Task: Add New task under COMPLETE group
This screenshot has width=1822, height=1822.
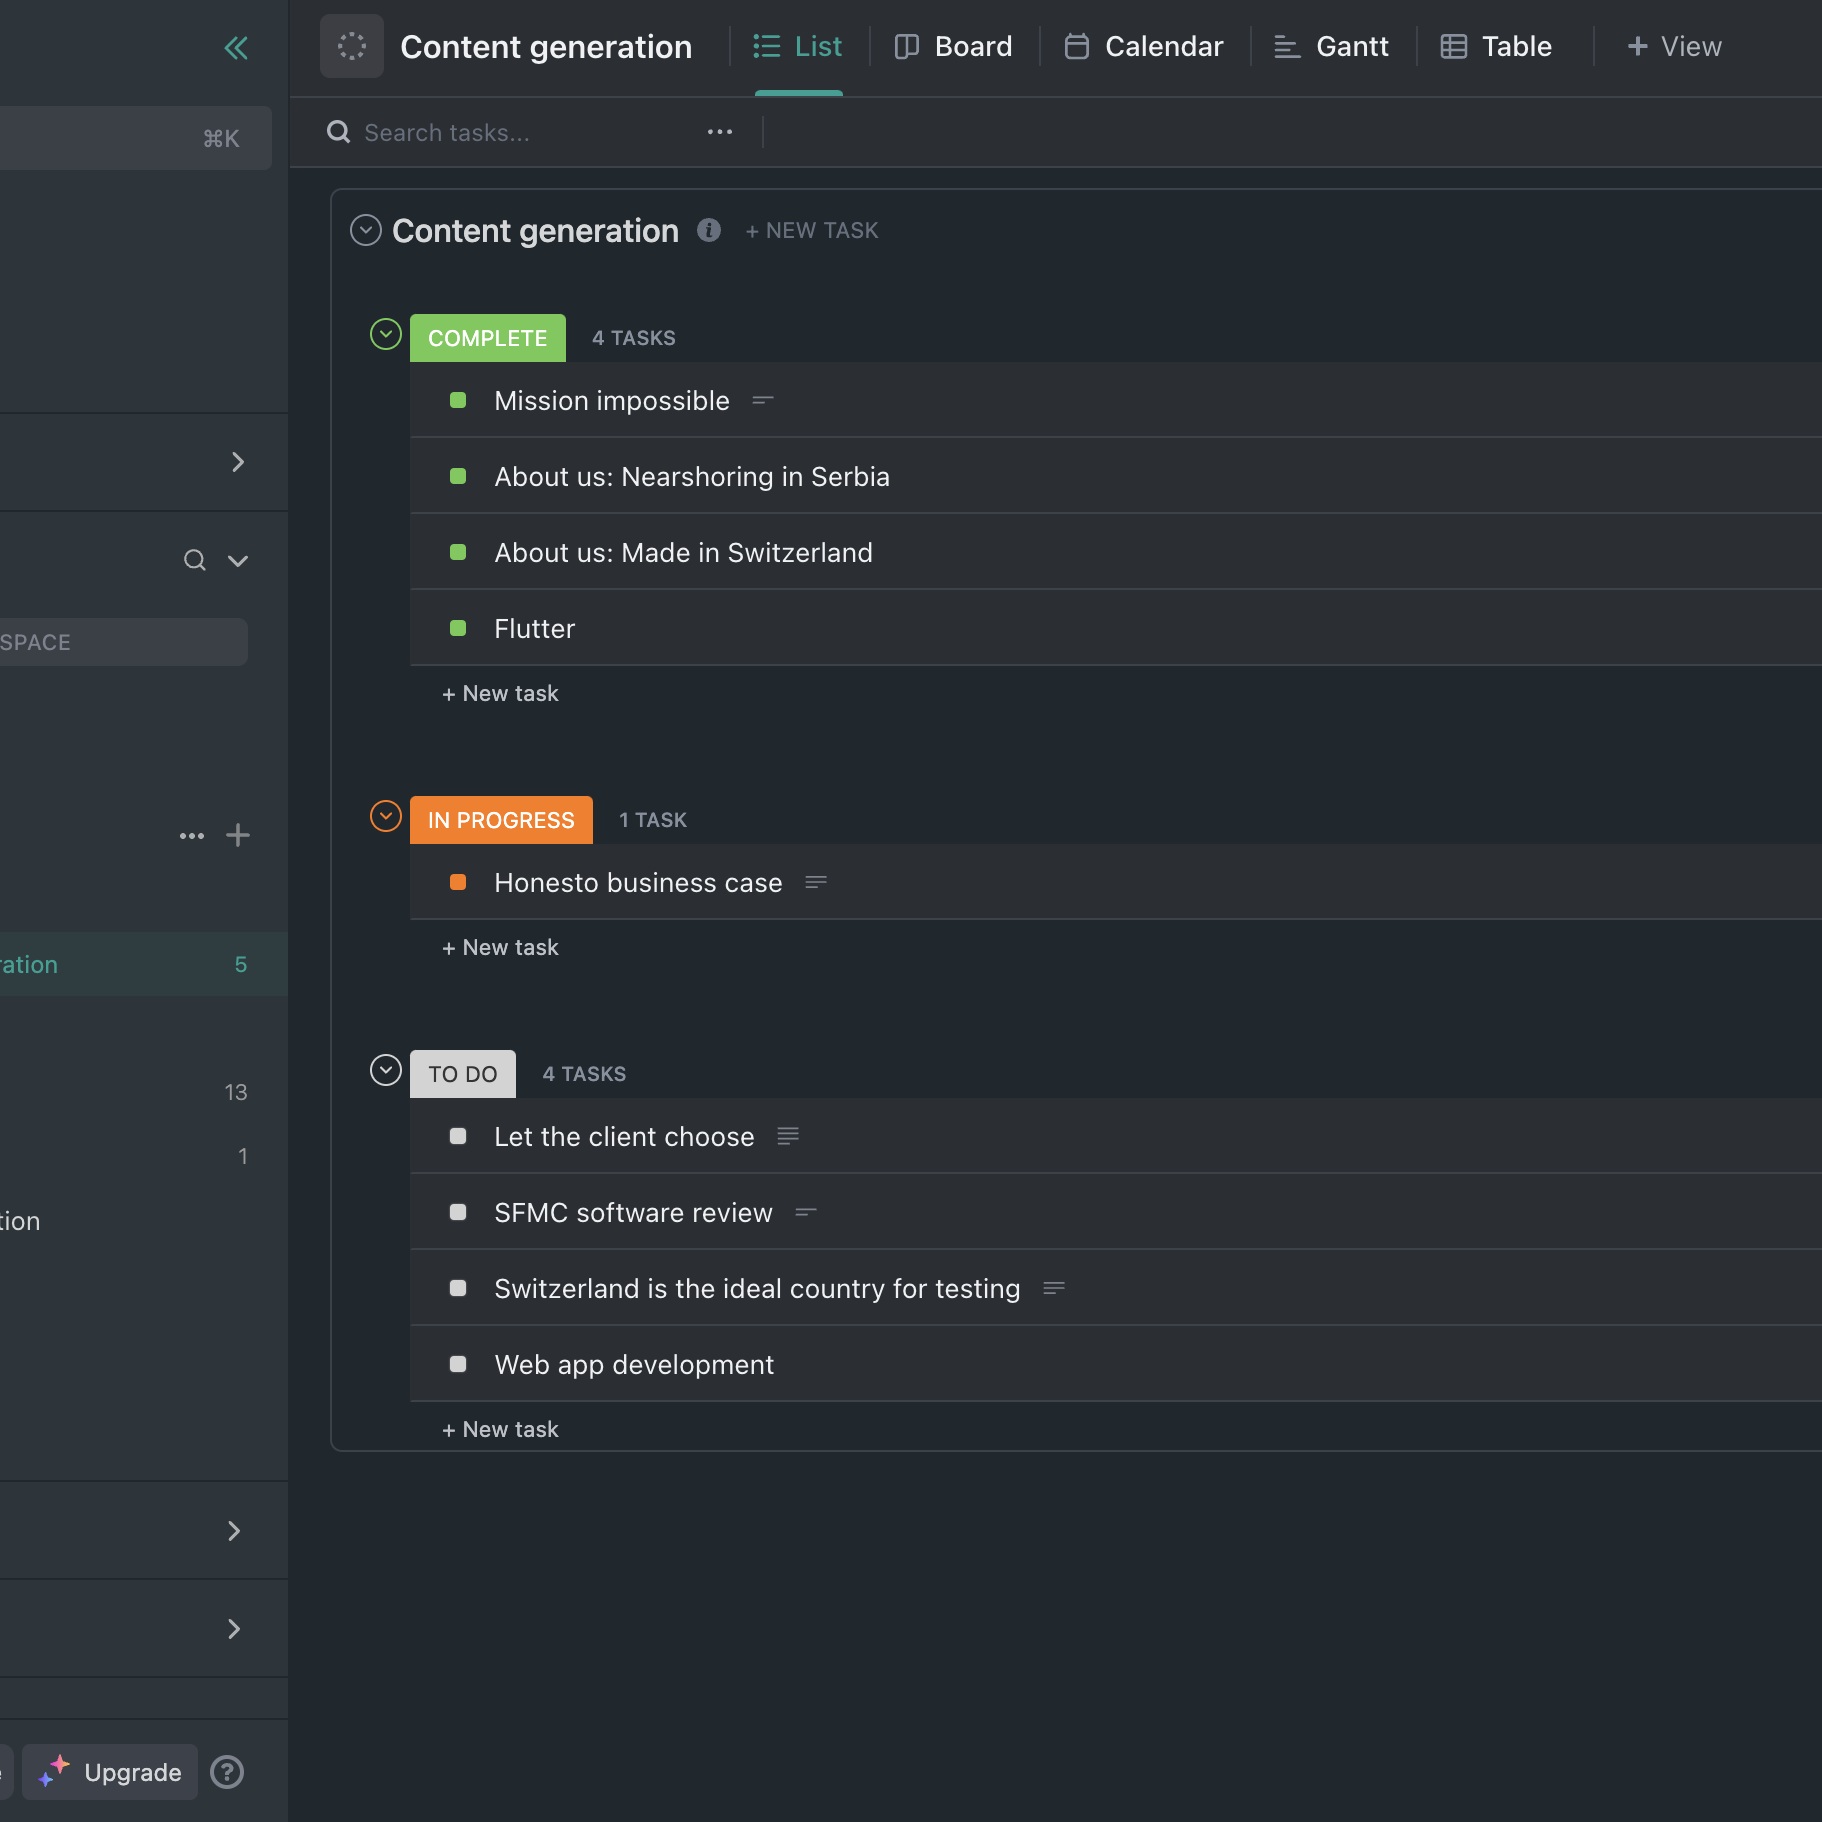Action: (x=500, y=693)
